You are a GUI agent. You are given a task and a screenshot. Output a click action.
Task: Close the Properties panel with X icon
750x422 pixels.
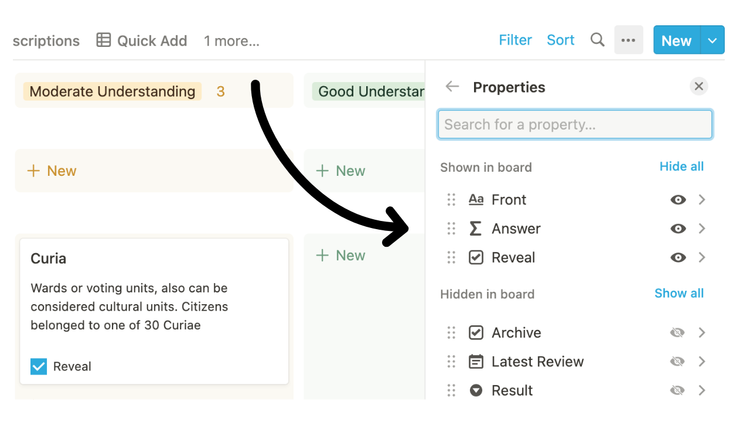[x=699, y=87]
